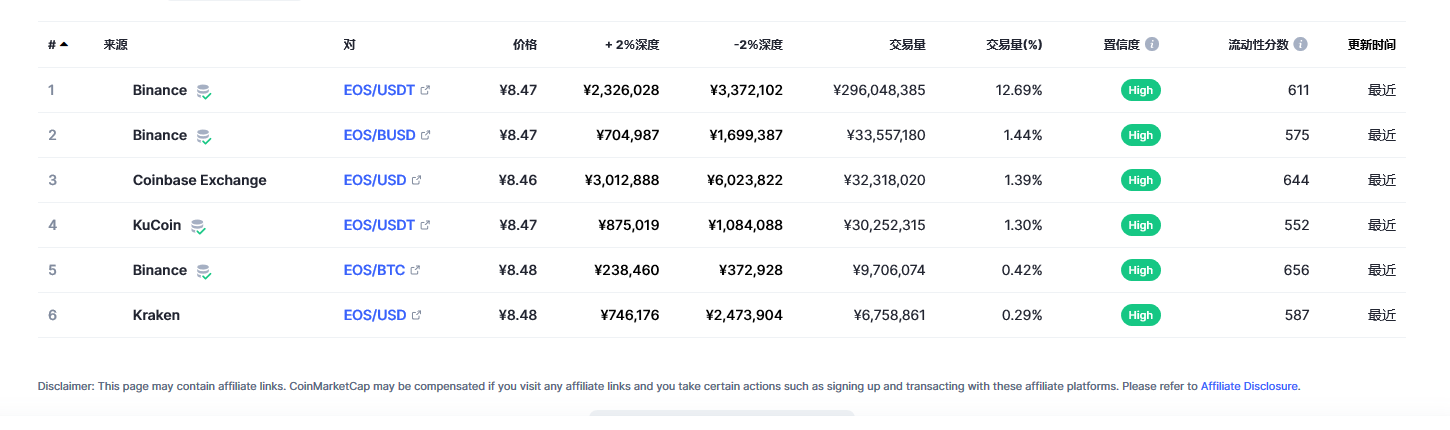1450x430 pixels.
Task: Click the info icon next to 置信度
Action: (1152, 45)
